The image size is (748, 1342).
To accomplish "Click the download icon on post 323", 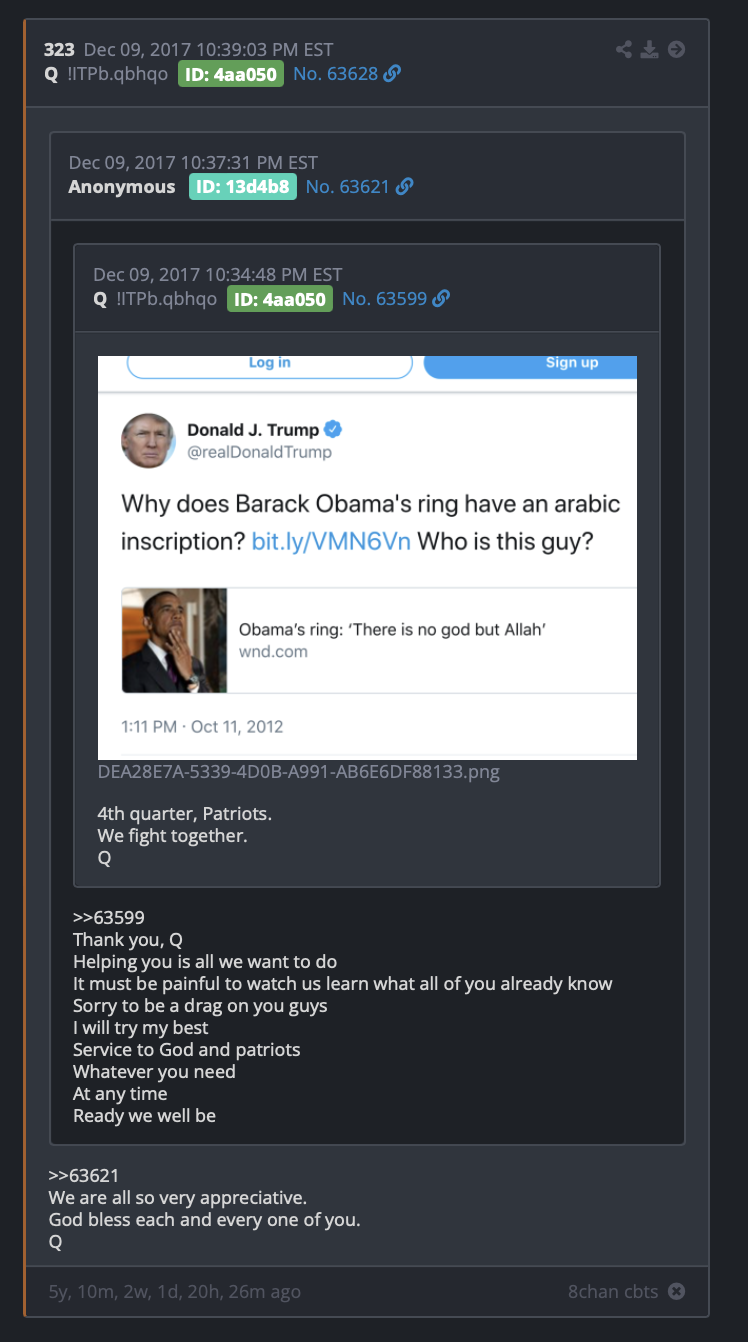I will click(650, 49).
